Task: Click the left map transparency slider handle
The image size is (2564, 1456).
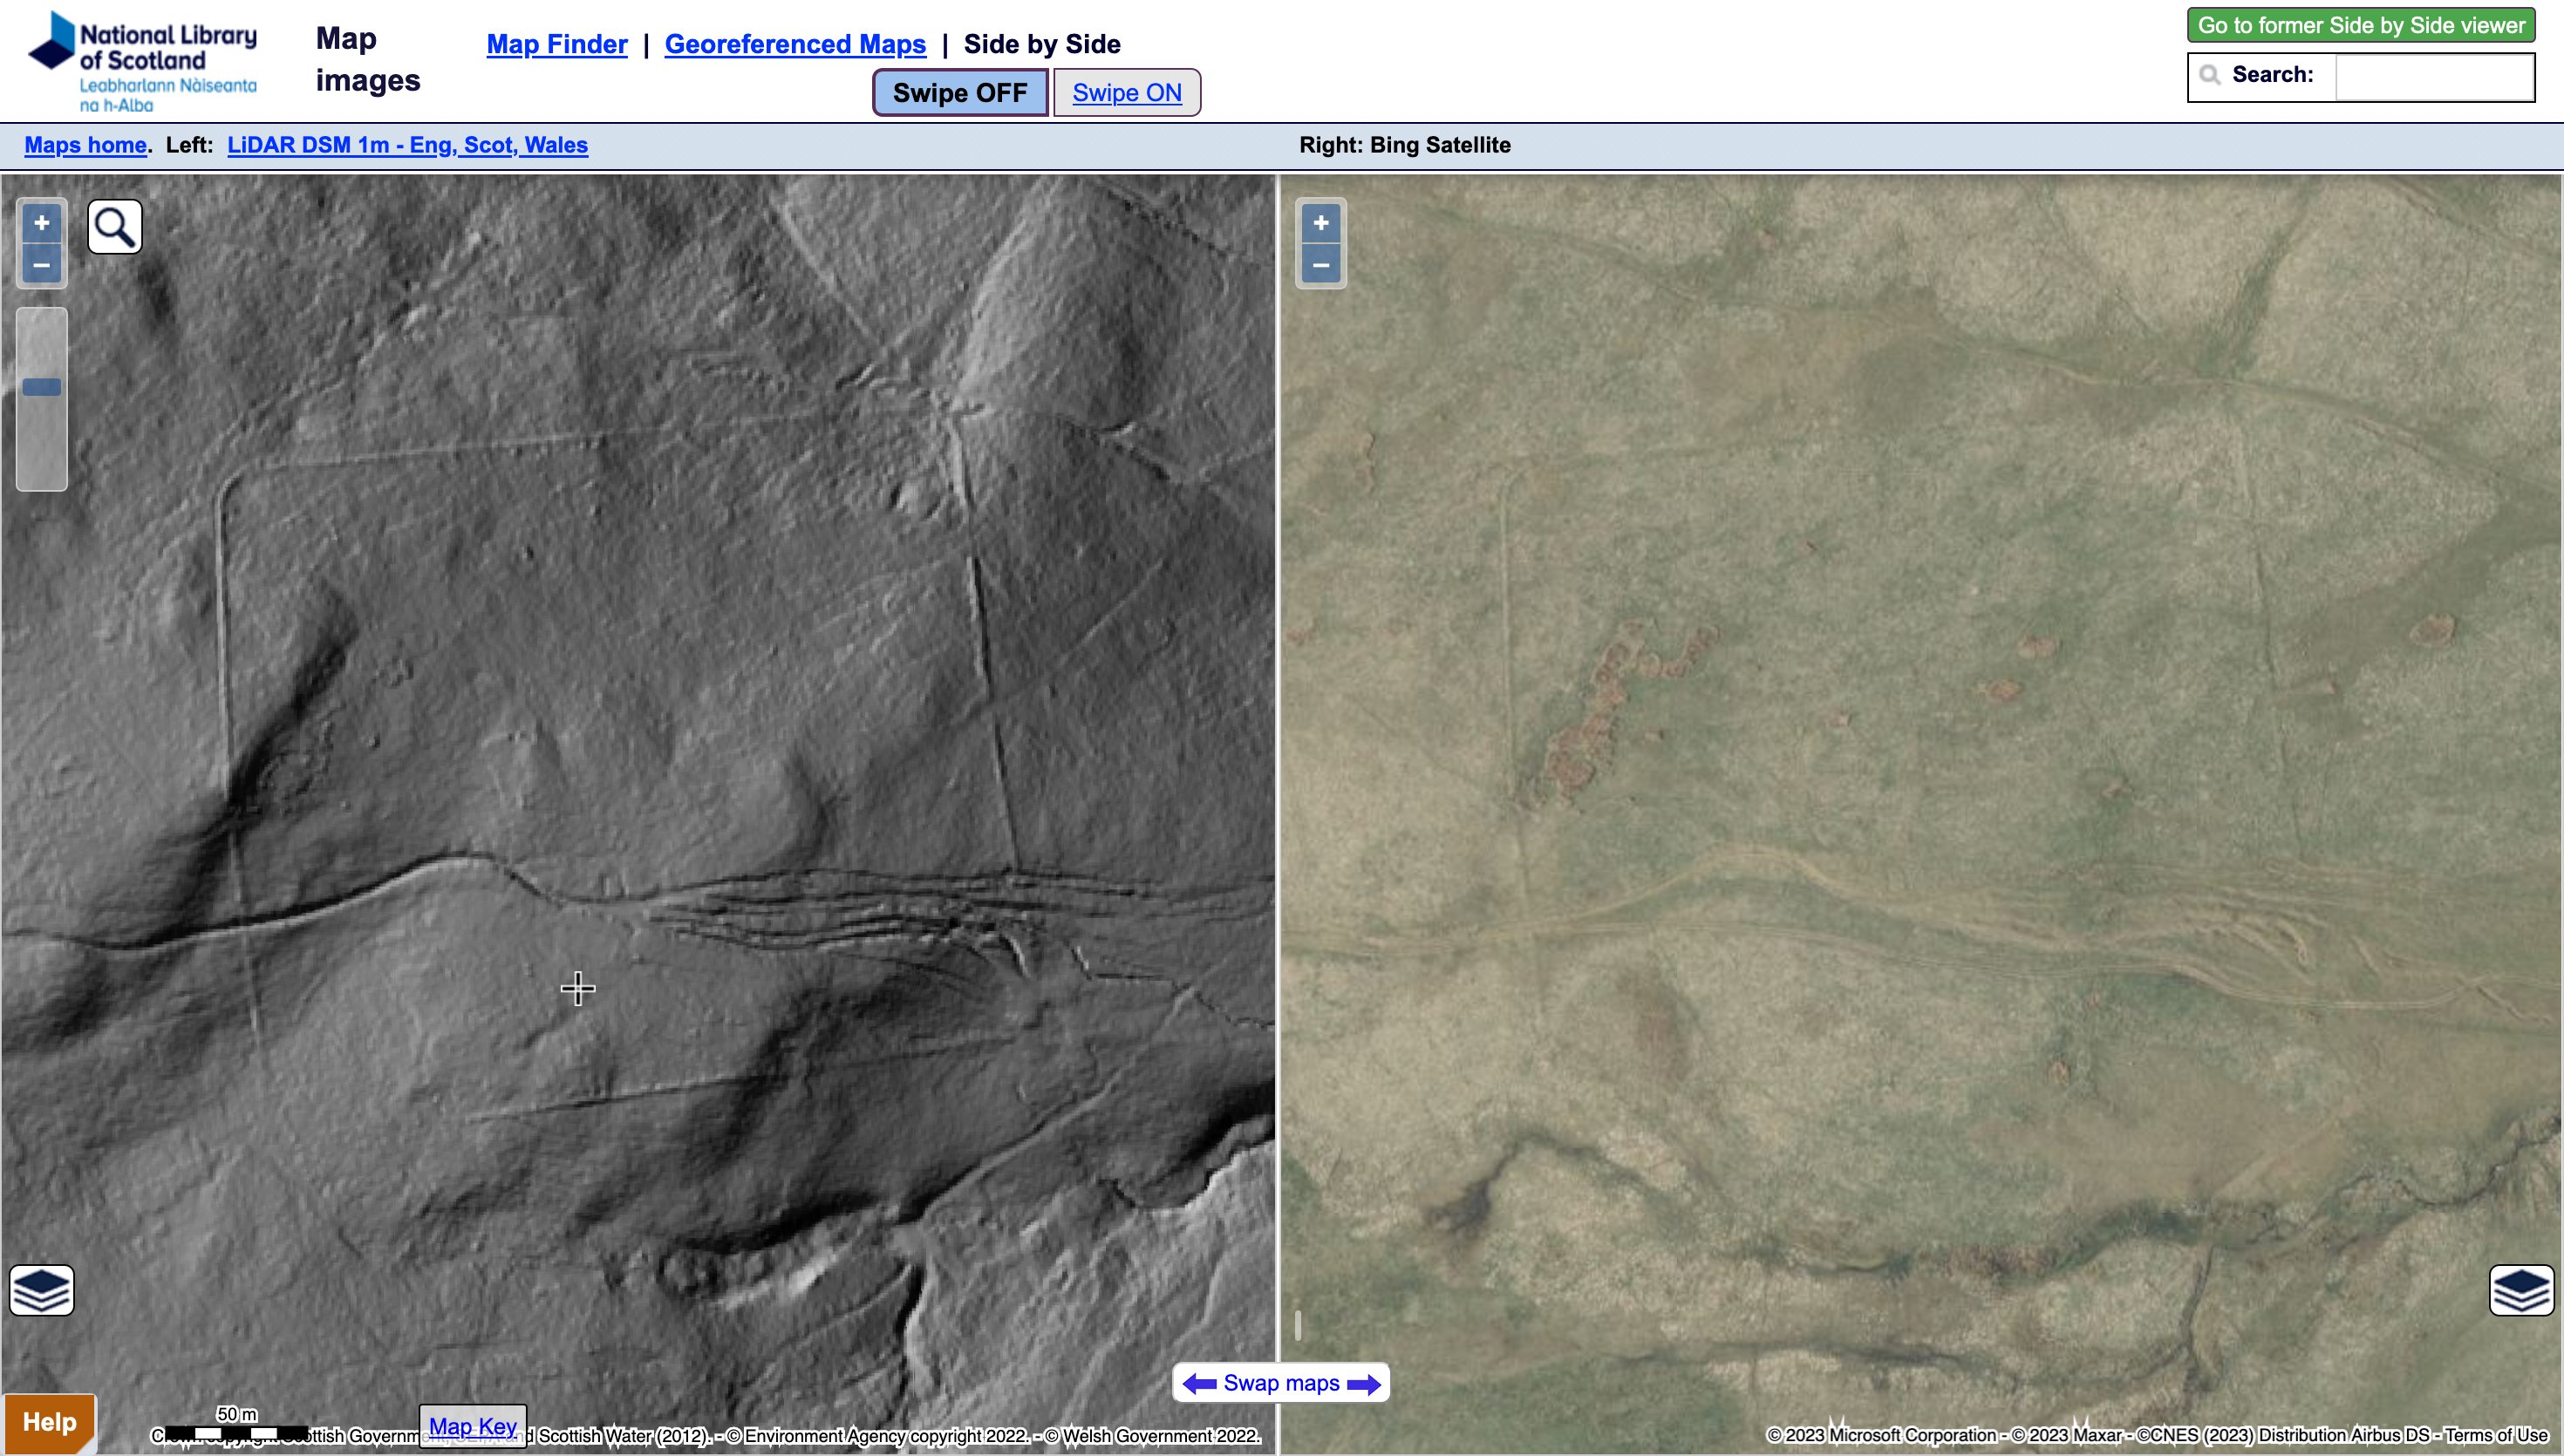Action: coord(42,387)
